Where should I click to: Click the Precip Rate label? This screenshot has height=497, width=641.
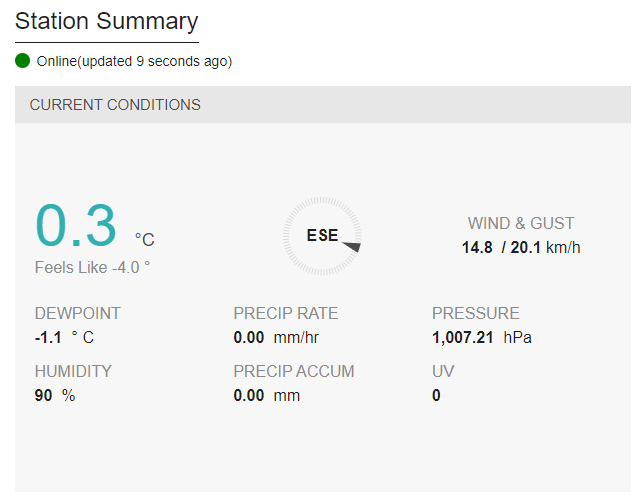point(286,313)
